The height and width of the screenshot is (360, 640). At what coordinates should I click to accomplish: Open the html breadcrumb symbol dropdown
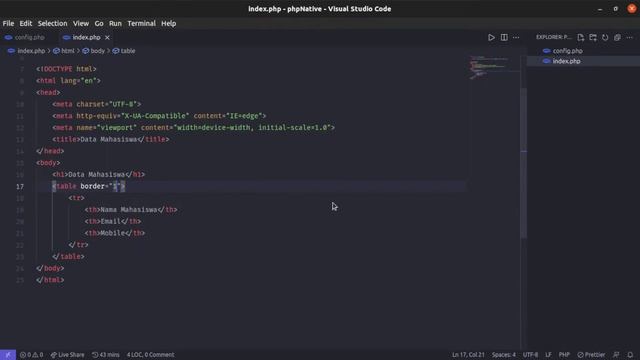coord(64,51)
